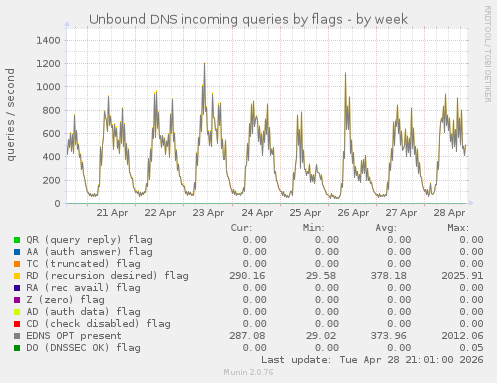Screen dimensions: 497x383
Task: Click the 800 y-axis tick label
Action: [51, 110]
